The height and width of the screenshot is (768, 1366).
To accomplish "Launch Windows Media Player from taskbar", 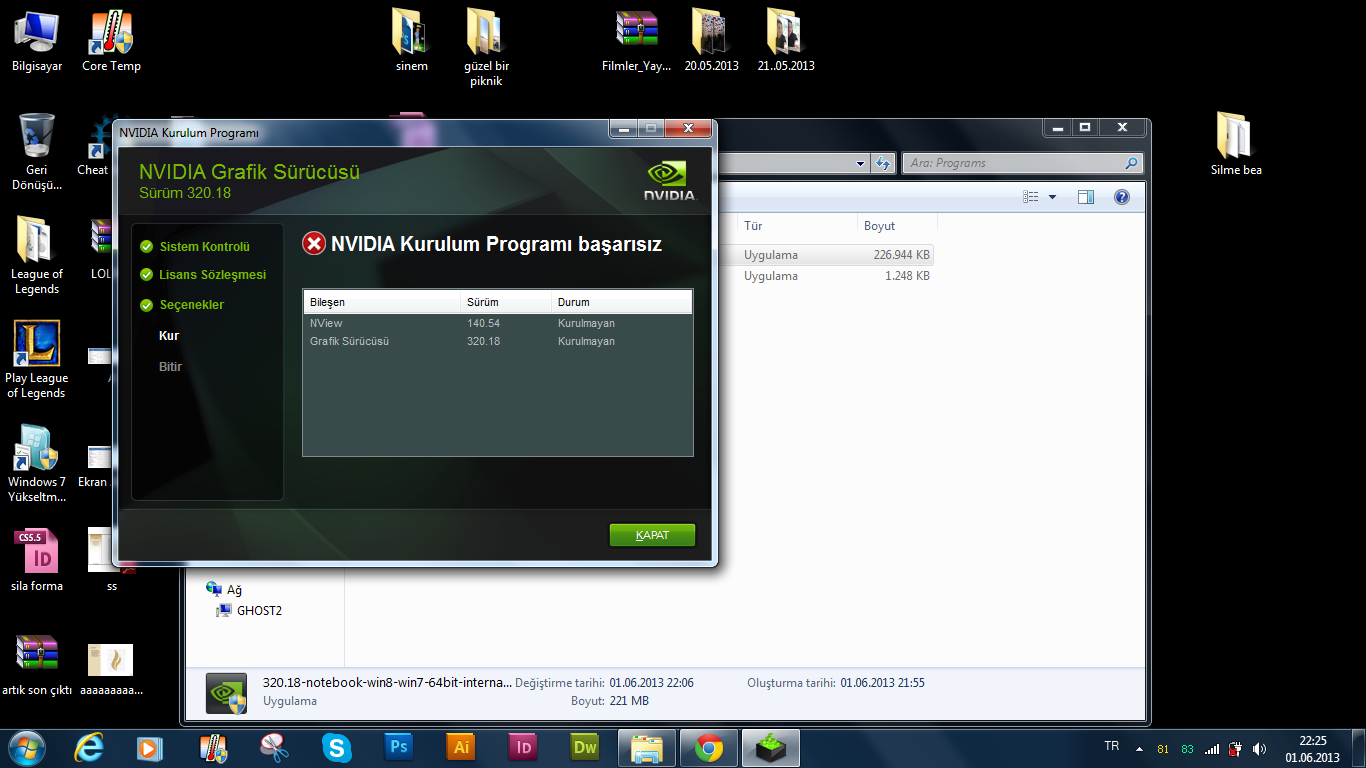I will pyautogui.click(x=150, y=747).
